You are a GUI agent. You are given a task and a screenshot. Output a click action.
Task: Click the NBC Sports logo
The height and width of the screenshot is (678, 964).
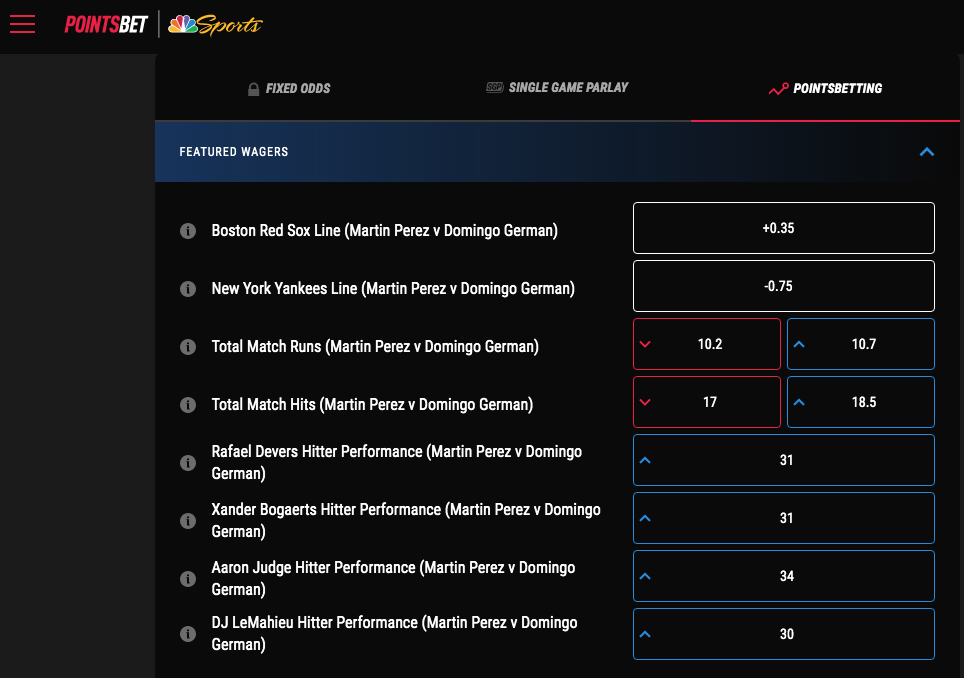click(216, 25)
